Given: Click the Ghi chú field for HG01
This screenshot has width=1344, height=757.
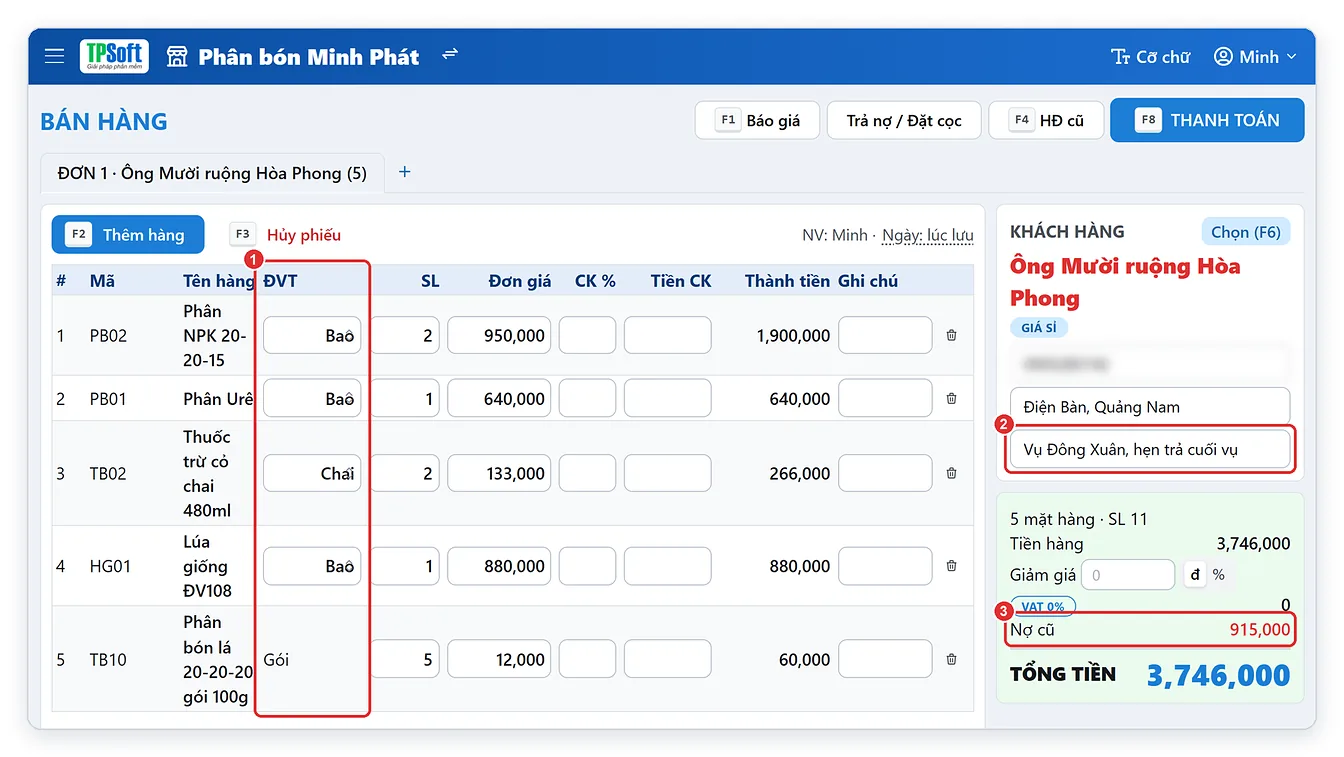Looking at the screenshot, I should [x=885, y=566].
